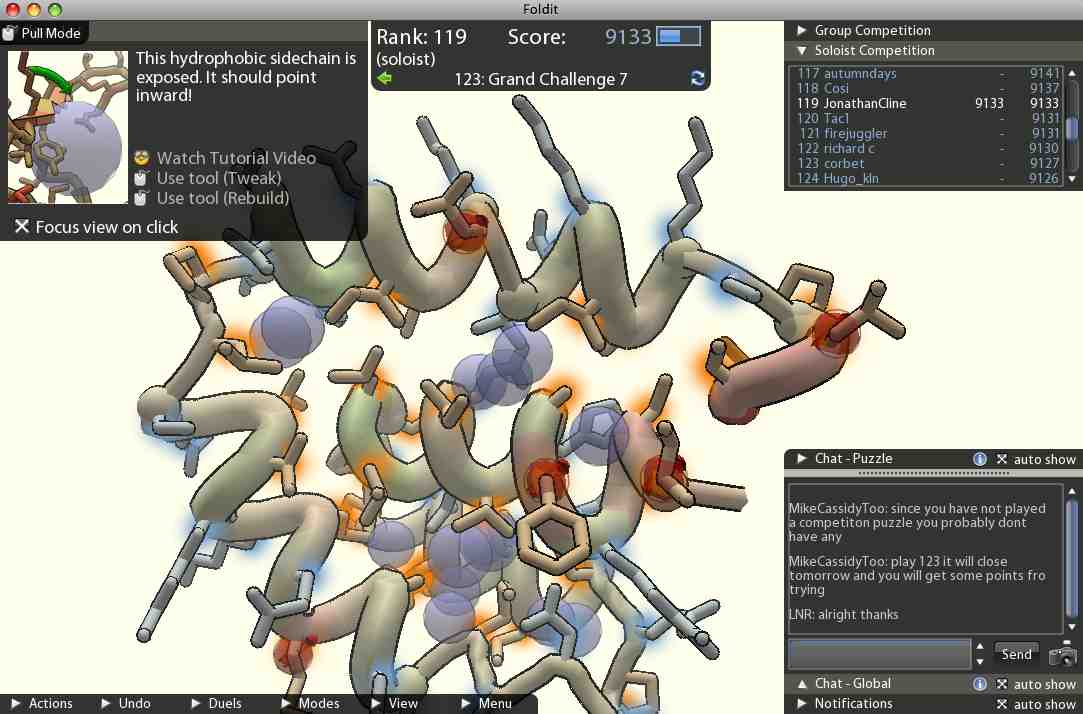Screen dimensions: 1083x714
Task: Click the green back arrow near Grand Challenge 7
Action: (385, 78)
